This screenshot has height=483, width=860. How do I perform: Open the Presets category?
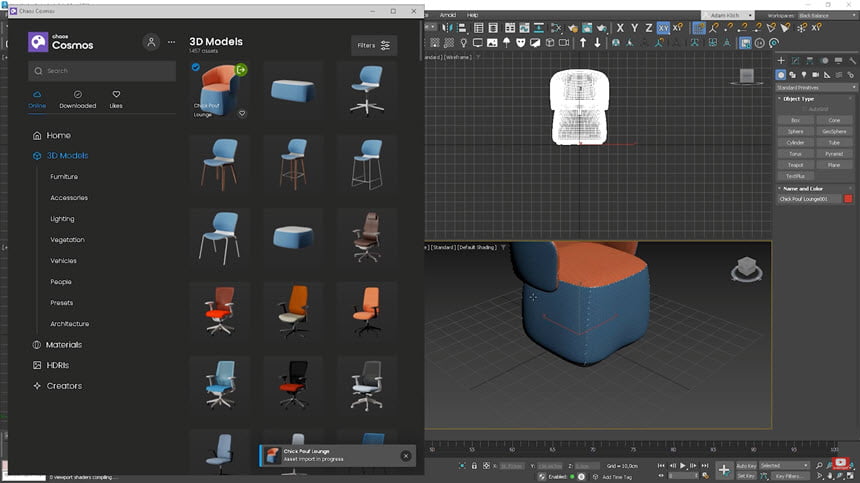61,303
